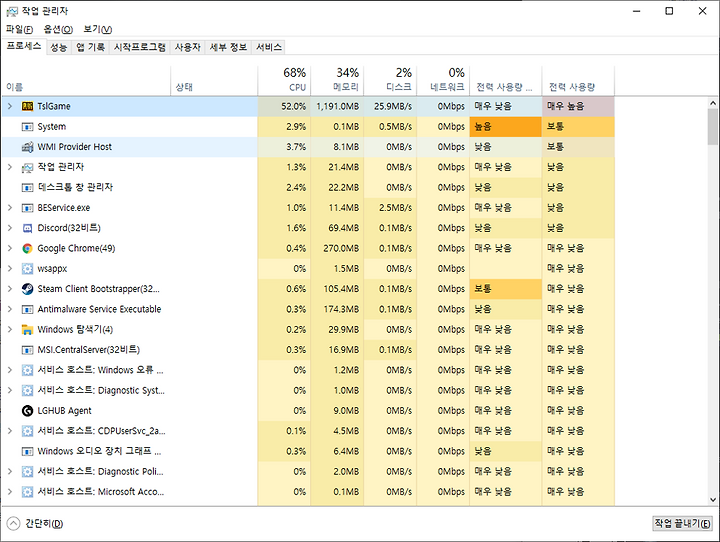
Task: Expand the Steam Client Bootstrapper group
Action: coord(10,289)
